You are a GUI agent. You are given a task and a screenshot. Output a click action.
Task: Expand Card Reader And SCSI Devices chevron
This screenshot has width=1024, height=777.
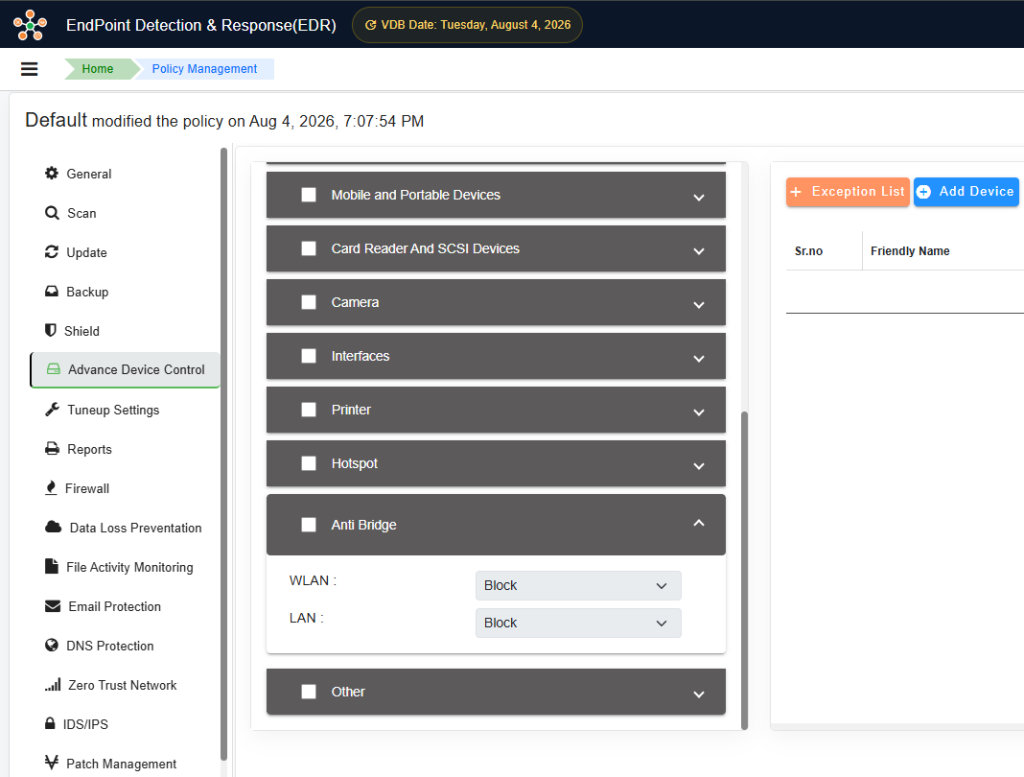tap(699, 251)
